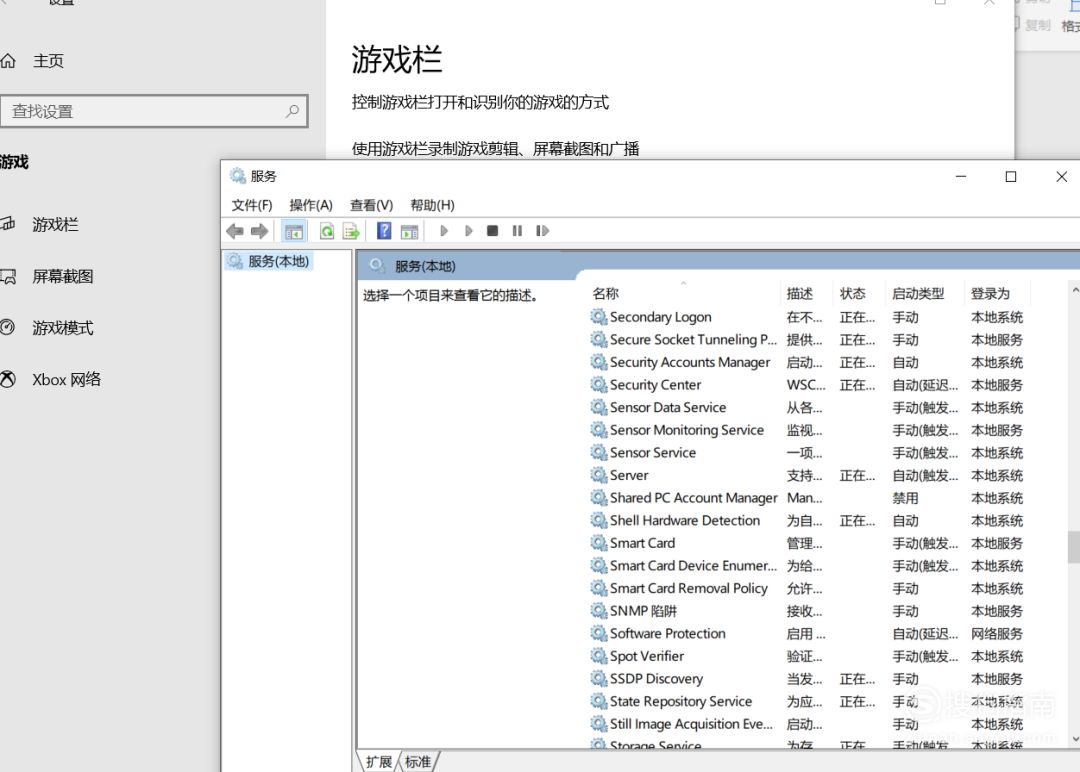Select 服务(本地) in the console tree

[x=269, y=261]
